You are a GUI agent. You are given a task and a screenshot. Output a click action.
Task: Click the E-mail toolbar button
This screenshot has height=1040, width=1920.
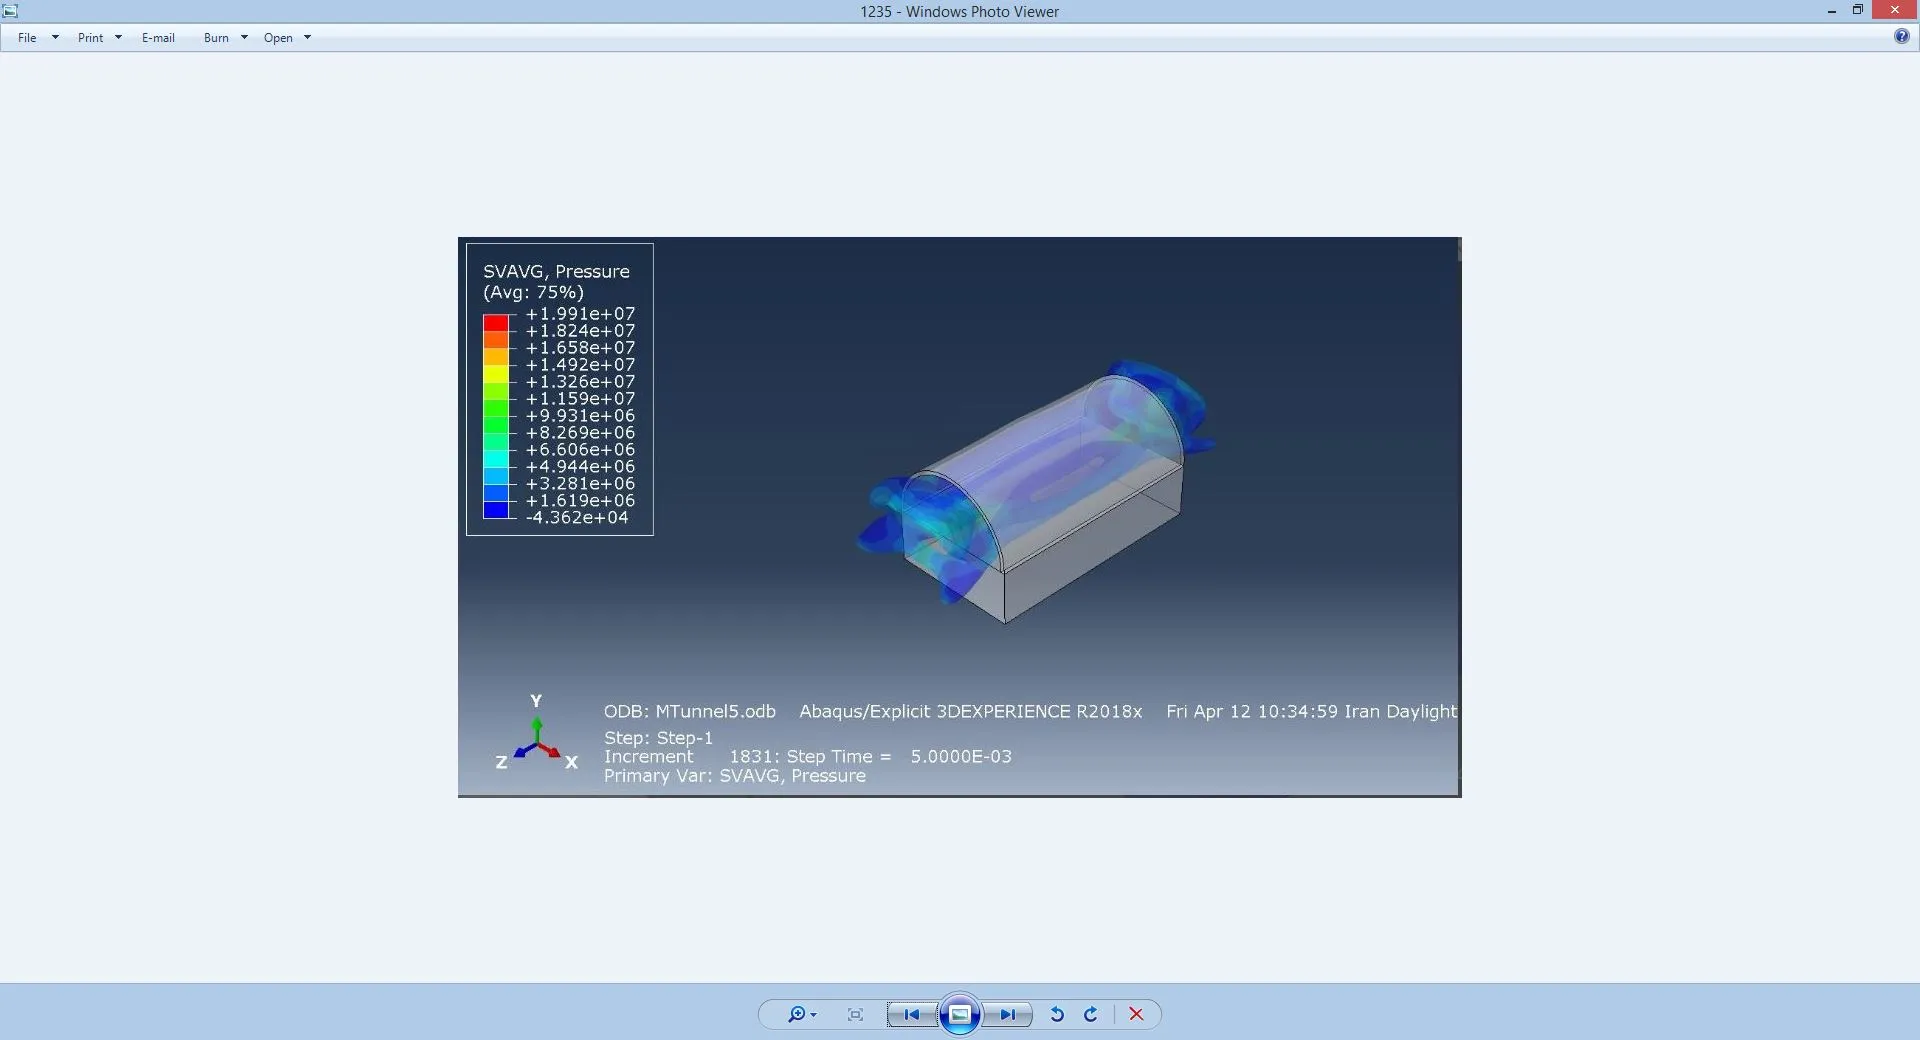158,38
